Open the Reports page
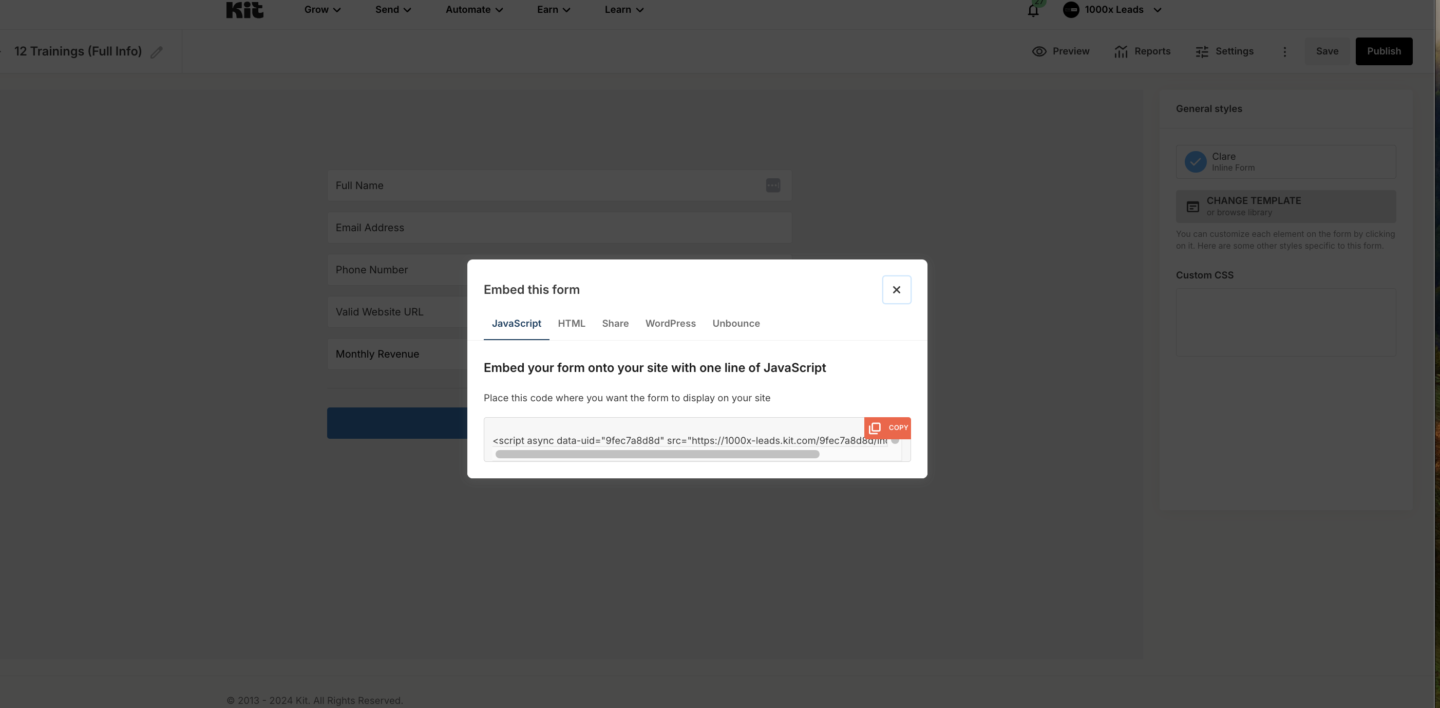1440x708 pixels. [1142, 51]
